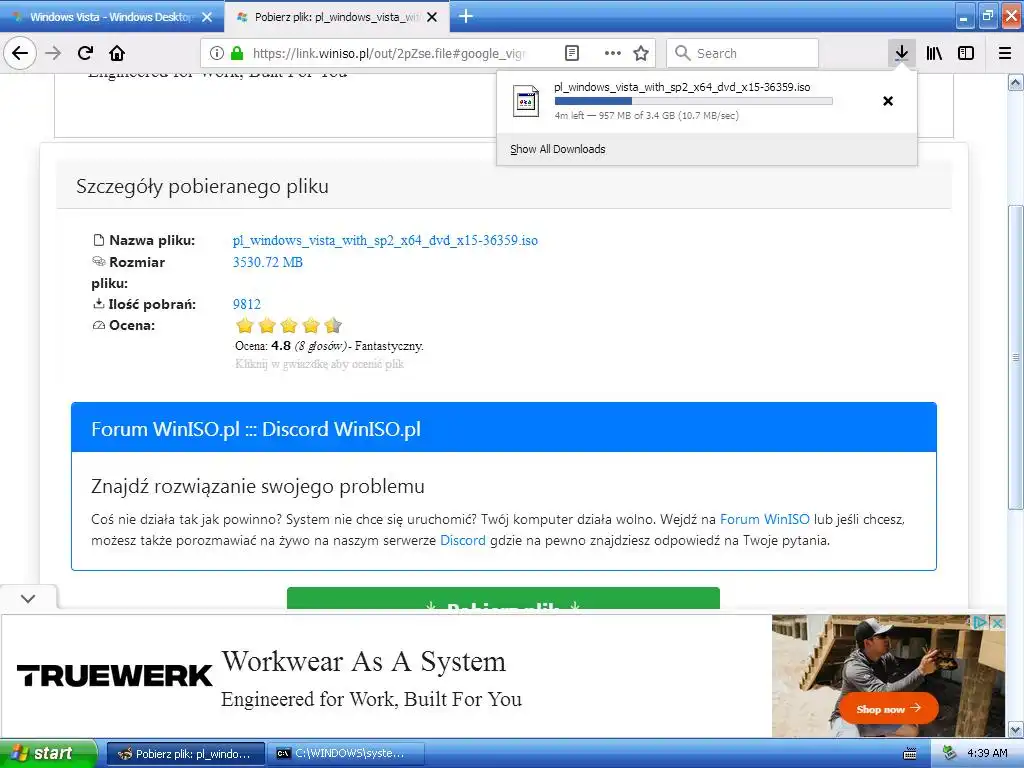The image size is (1024, 768).
Task: Click the Szczegóły pobieranego pliku heading
Action: click(202, 186)
